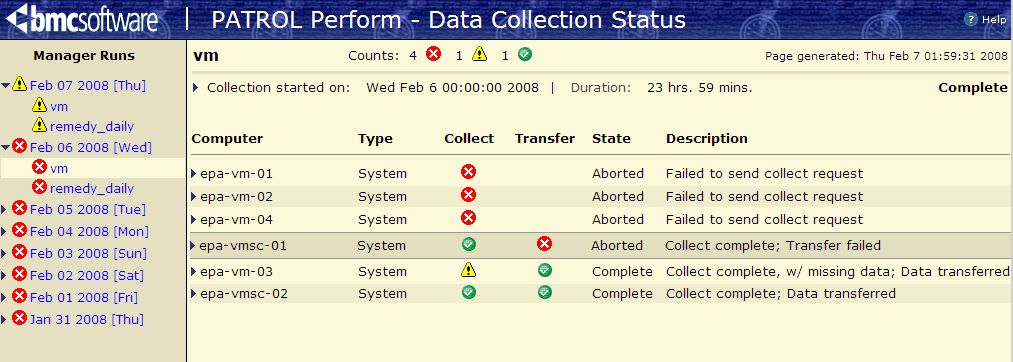The width and height of the screenshot is (1013, 362).
Task: Click warning collect icon for epa-vm-03
Action: tap(468, 270)
